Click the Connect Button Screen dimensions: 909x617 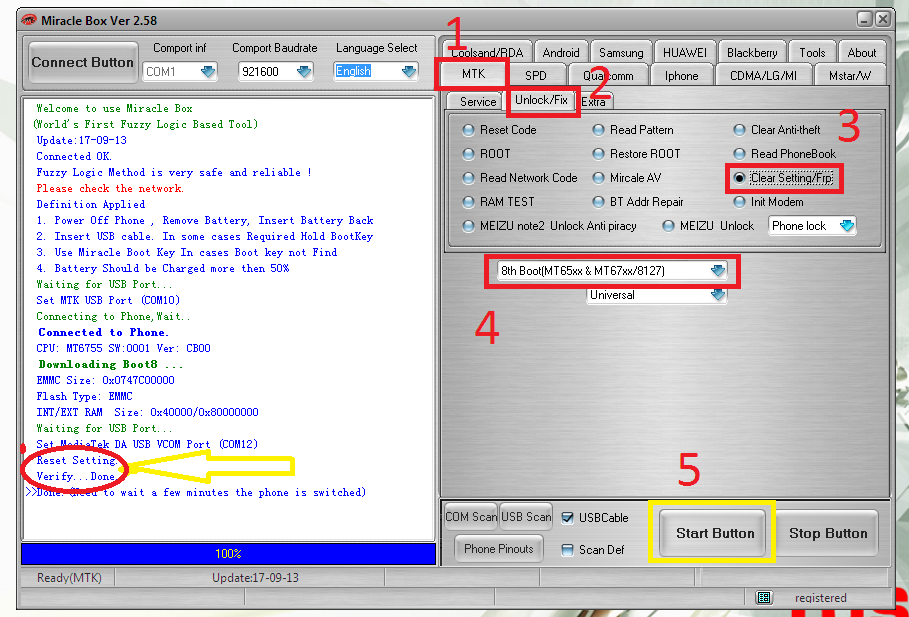[x=83, y=63]
